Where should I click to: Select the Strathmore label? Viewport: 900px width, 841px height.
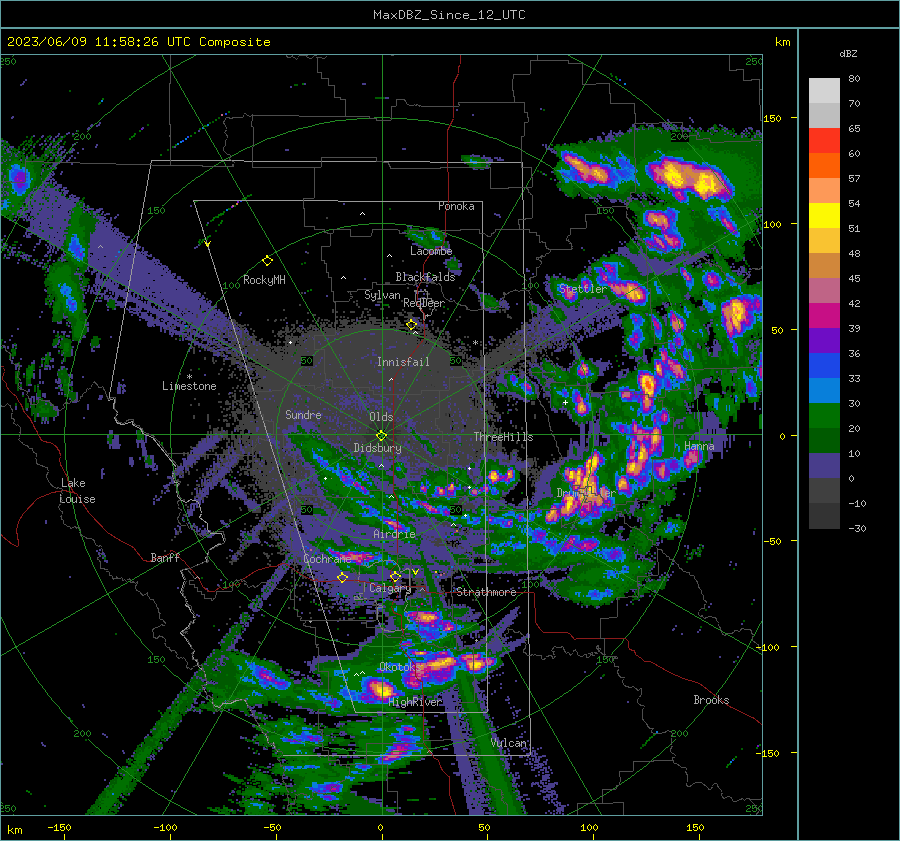(x=486, y=592)
